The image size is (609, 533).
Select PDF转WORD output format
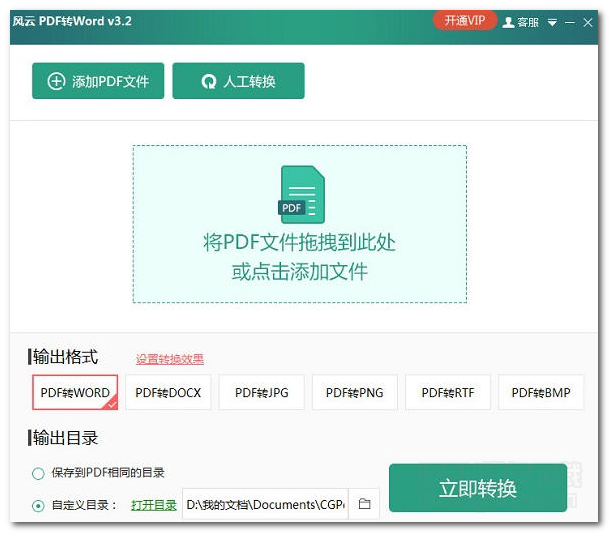pos(75,392)
